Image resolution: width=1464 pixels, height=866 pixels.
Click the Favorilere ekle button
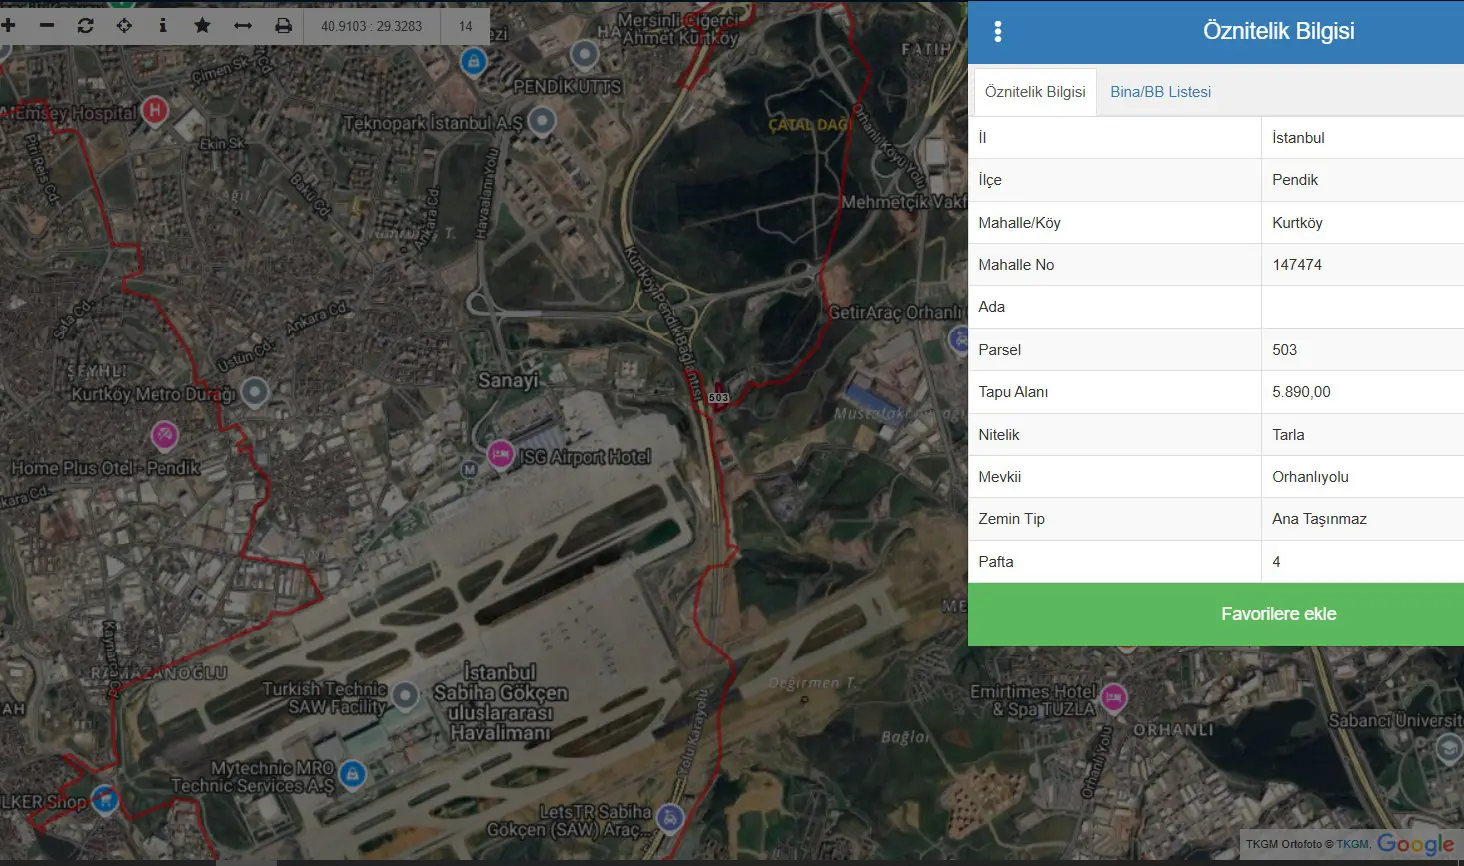[x=1216, y=614]
